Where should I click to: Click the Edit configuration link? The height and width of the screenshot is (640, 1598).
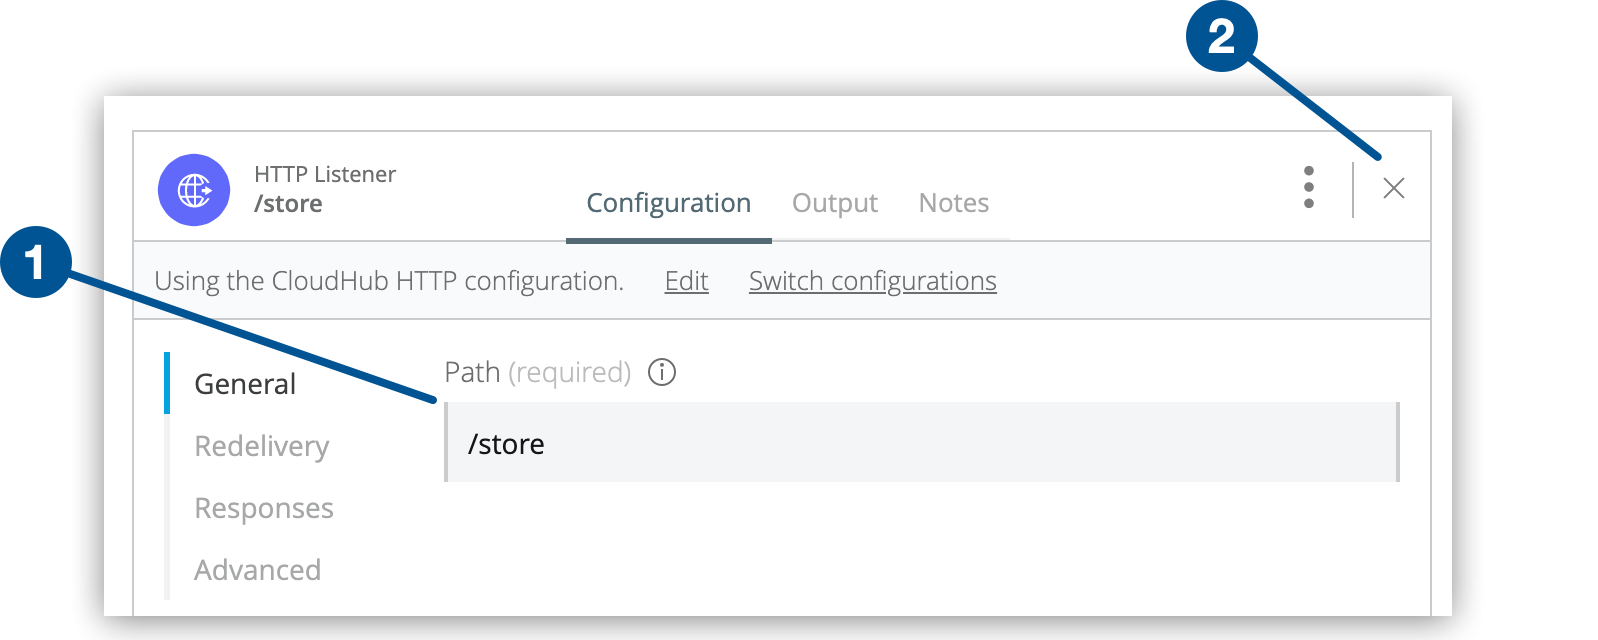pos(686,281)
